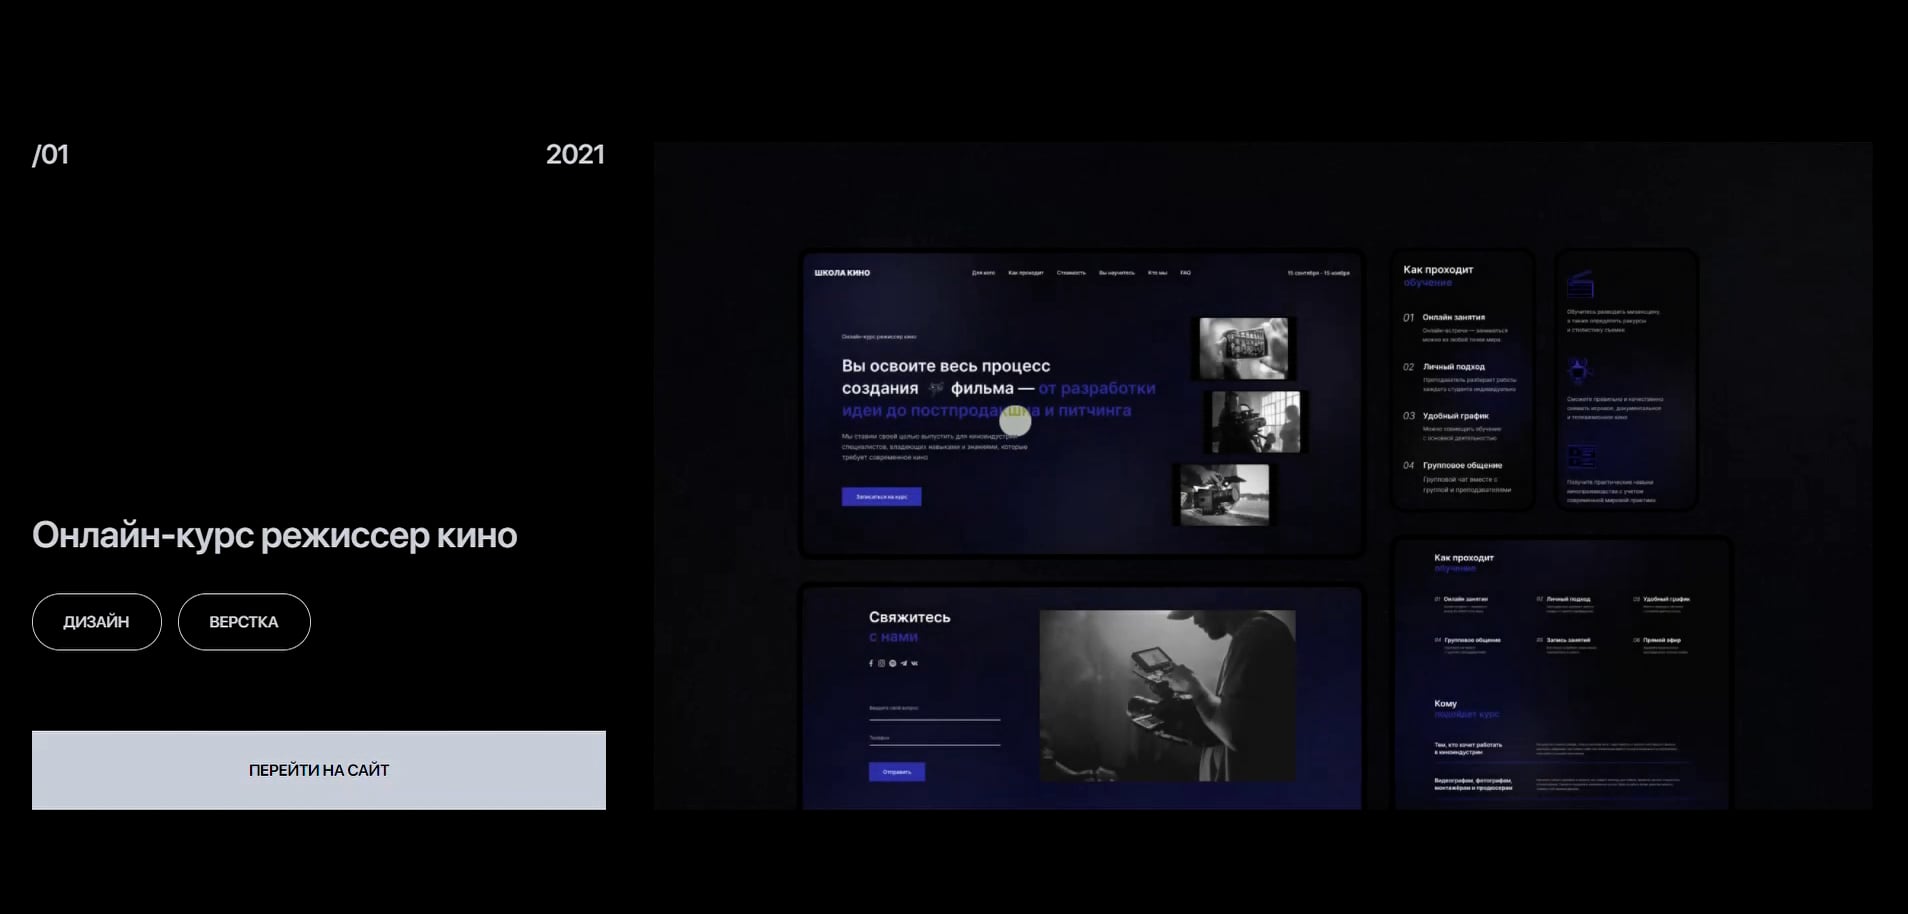This screenshot has width=1908, height=914.
Task: Click the hand-holding-phone photo thumbnail
Action: (1243, 348)
